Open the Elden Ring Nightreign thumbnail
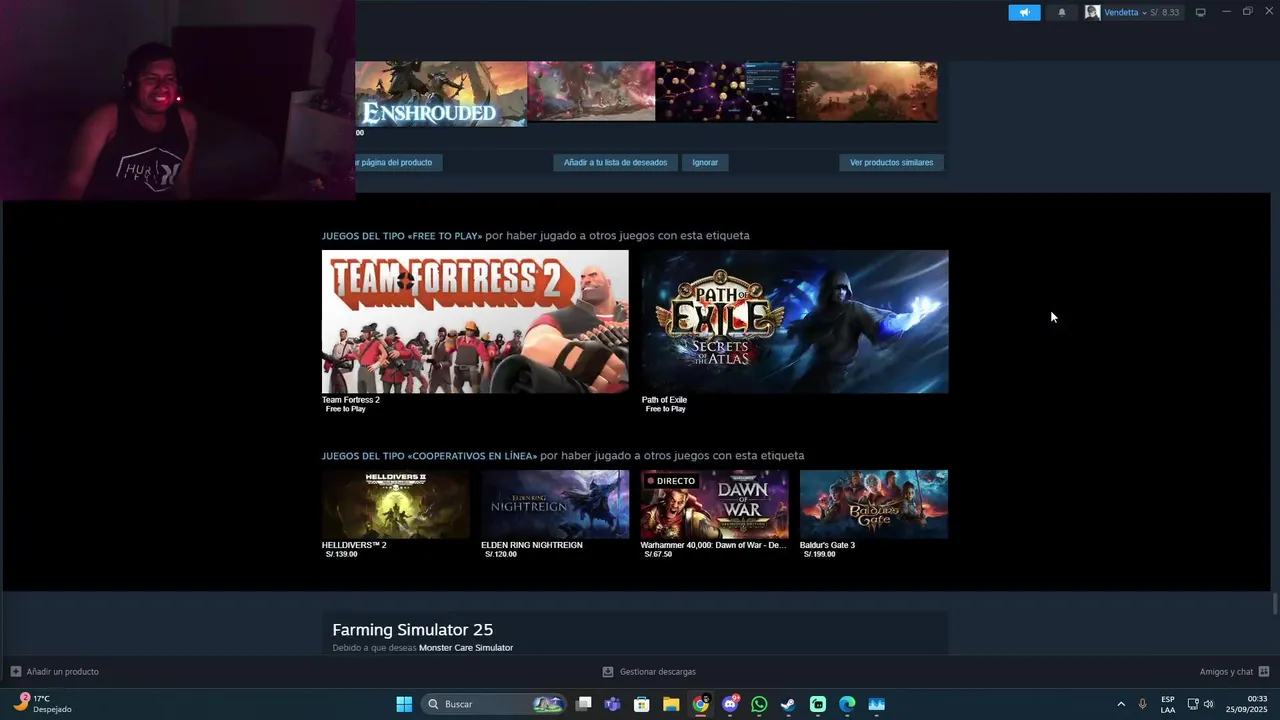 (555, 504)
